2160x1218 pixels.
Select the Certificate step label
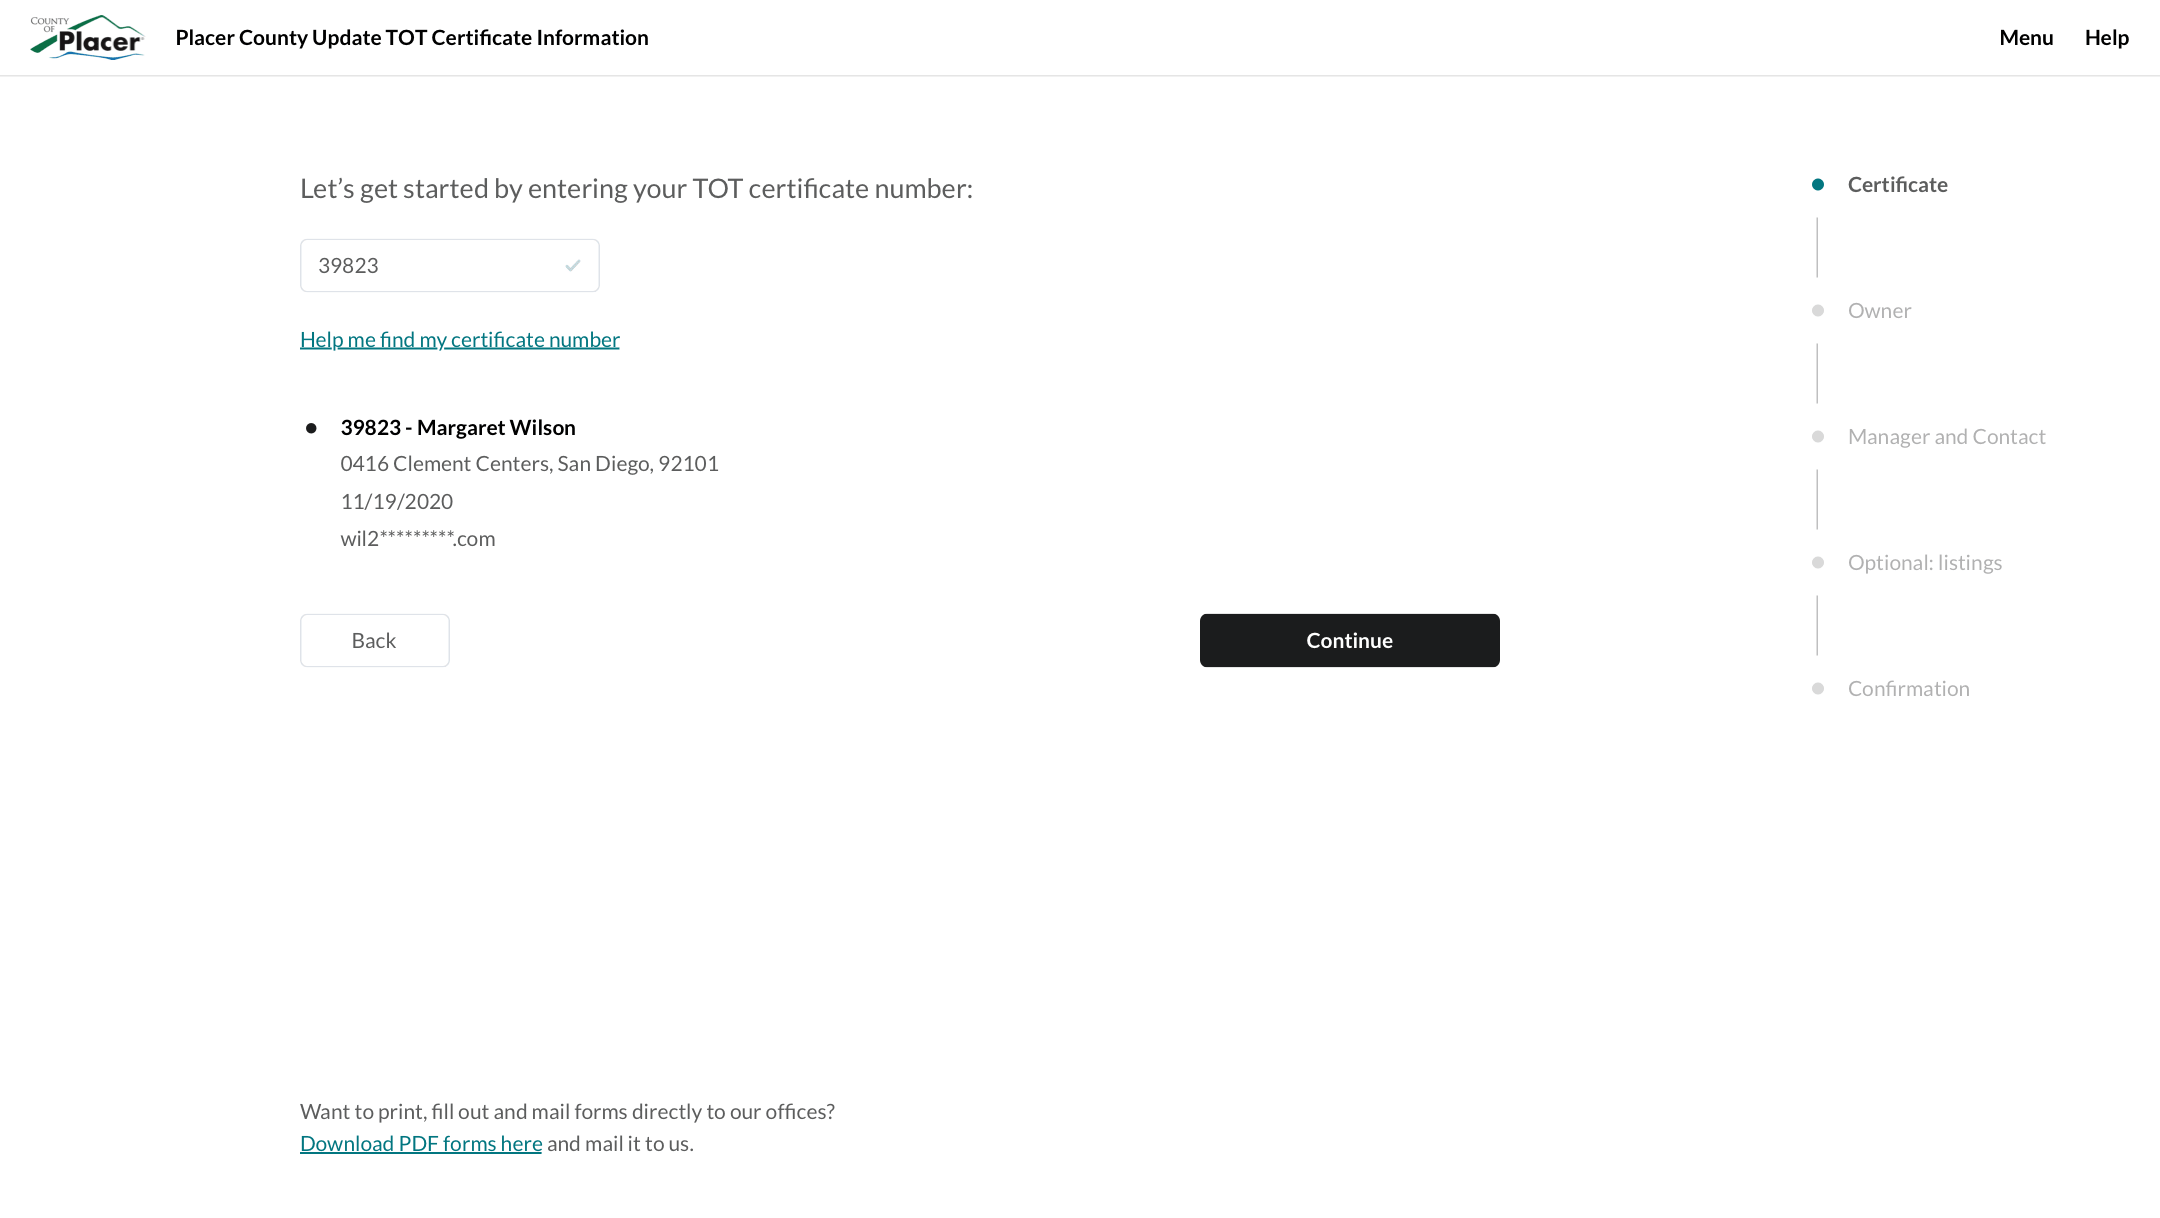point(1897,185)
